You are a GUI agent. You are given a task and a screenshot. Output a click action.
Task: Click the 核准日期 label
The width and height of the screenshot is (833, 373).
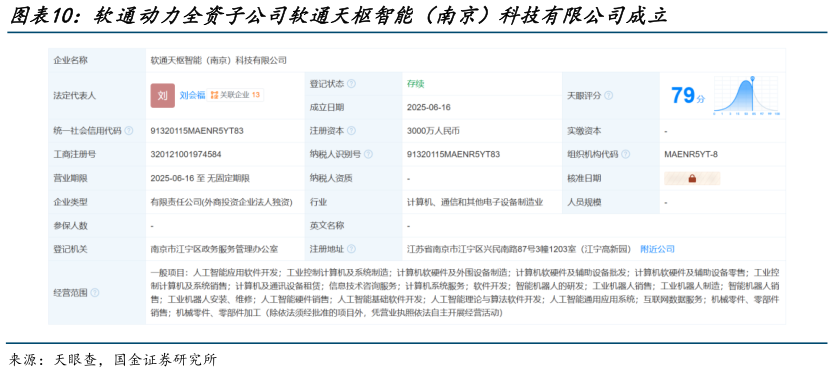click(x=584, y=179)
